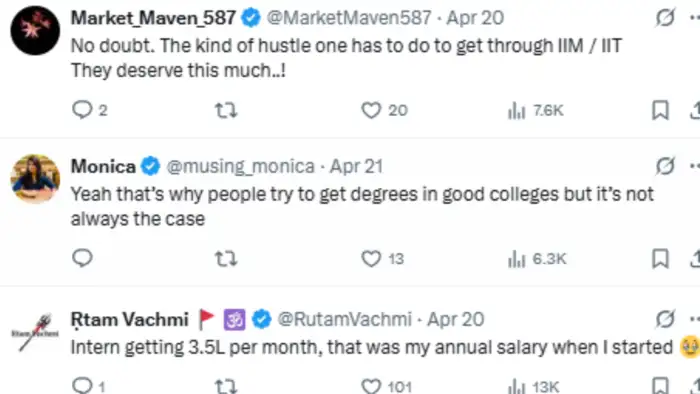Like Monica's tweet with 13 likes
This screenshot has height=394, width=700.
point(382,259)
